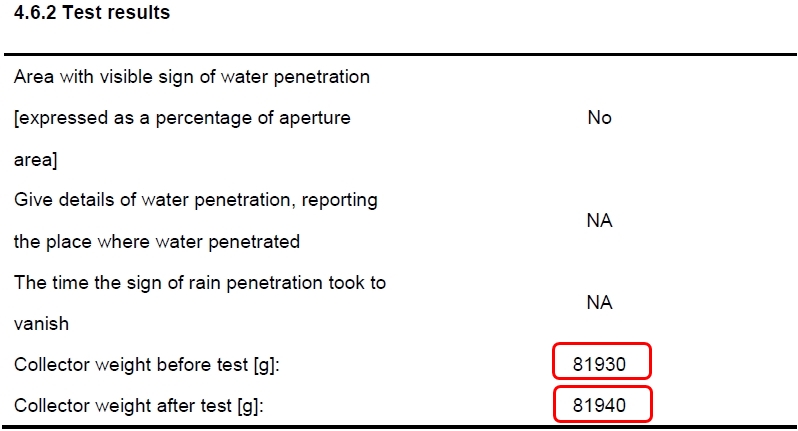Click the "Test results" heading text
Viewport: 798px width, 431px height.
click(116, 13)
